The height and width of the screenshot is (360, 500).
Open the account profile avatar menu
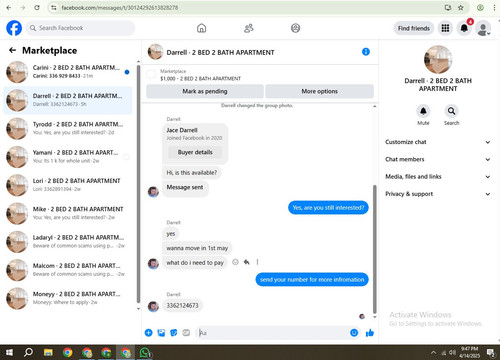tap(483, 28)
